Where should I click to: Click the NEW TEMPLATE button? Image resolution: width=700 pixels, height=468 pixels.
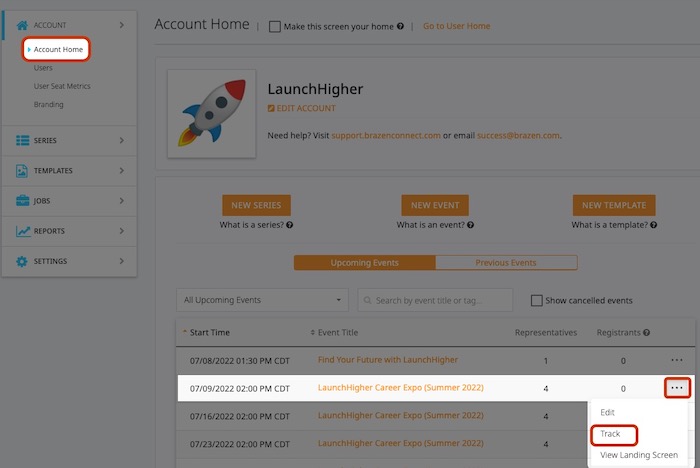click(x=614, y=205)
